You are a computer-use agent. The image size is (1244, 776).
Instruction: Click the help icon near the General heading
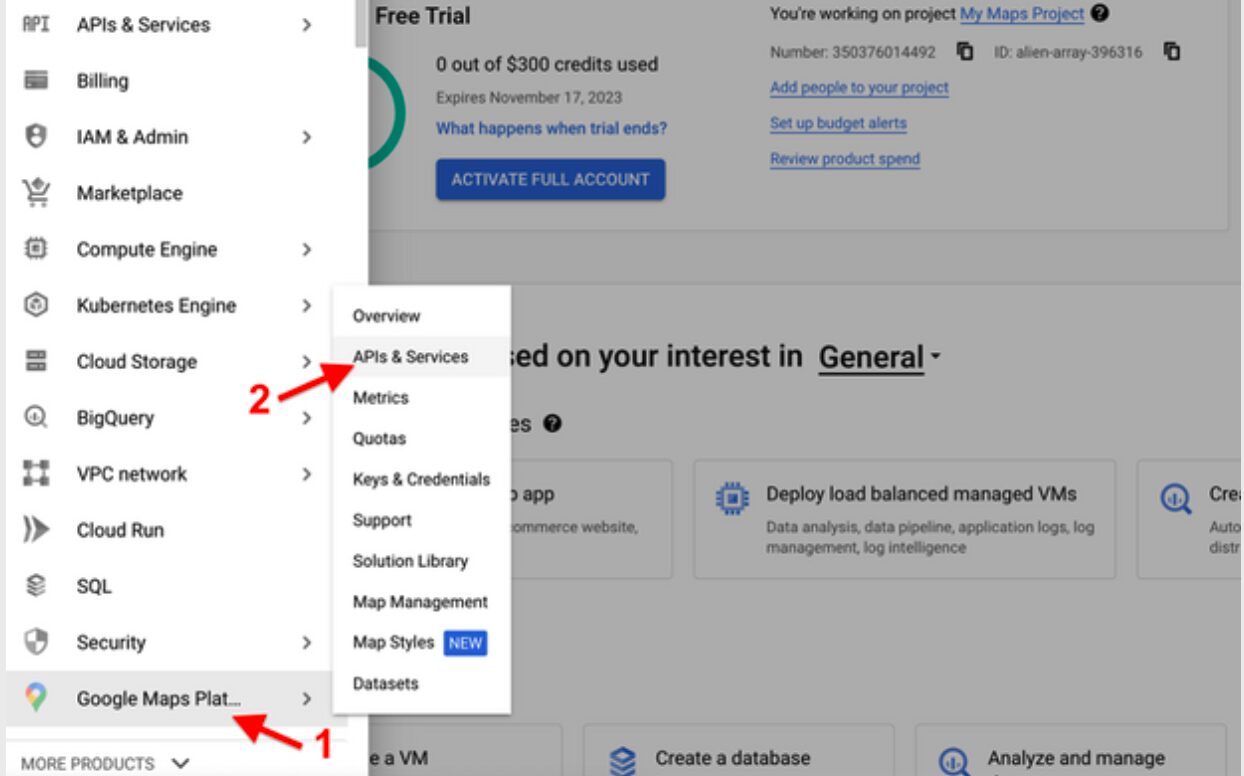click(x=552, y=424)
